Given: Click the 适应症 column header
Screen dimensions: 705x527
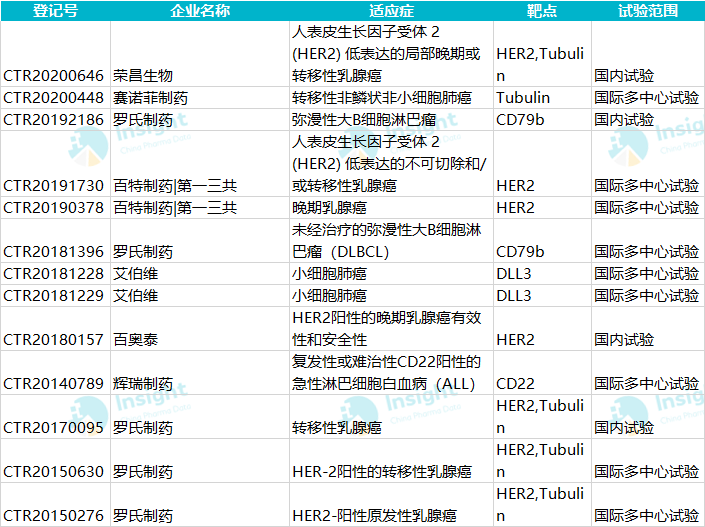Looking at the screenshot, I should [x=391, y=10].
